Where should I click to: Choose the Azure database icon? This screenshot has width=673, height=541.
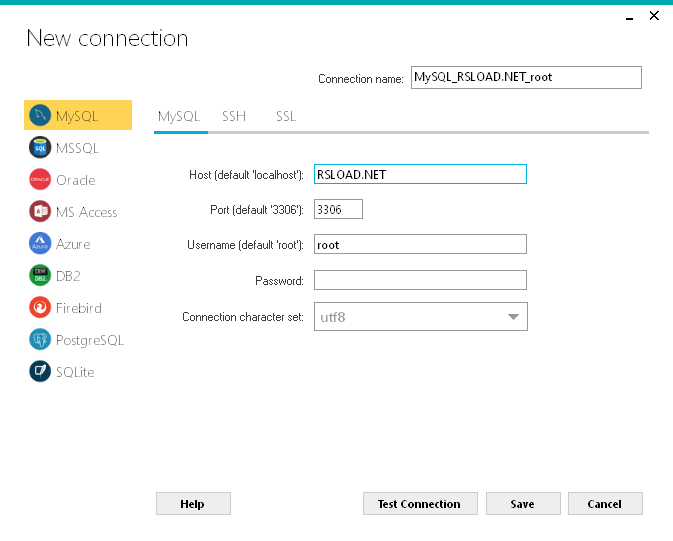click(x=40, y=244)
